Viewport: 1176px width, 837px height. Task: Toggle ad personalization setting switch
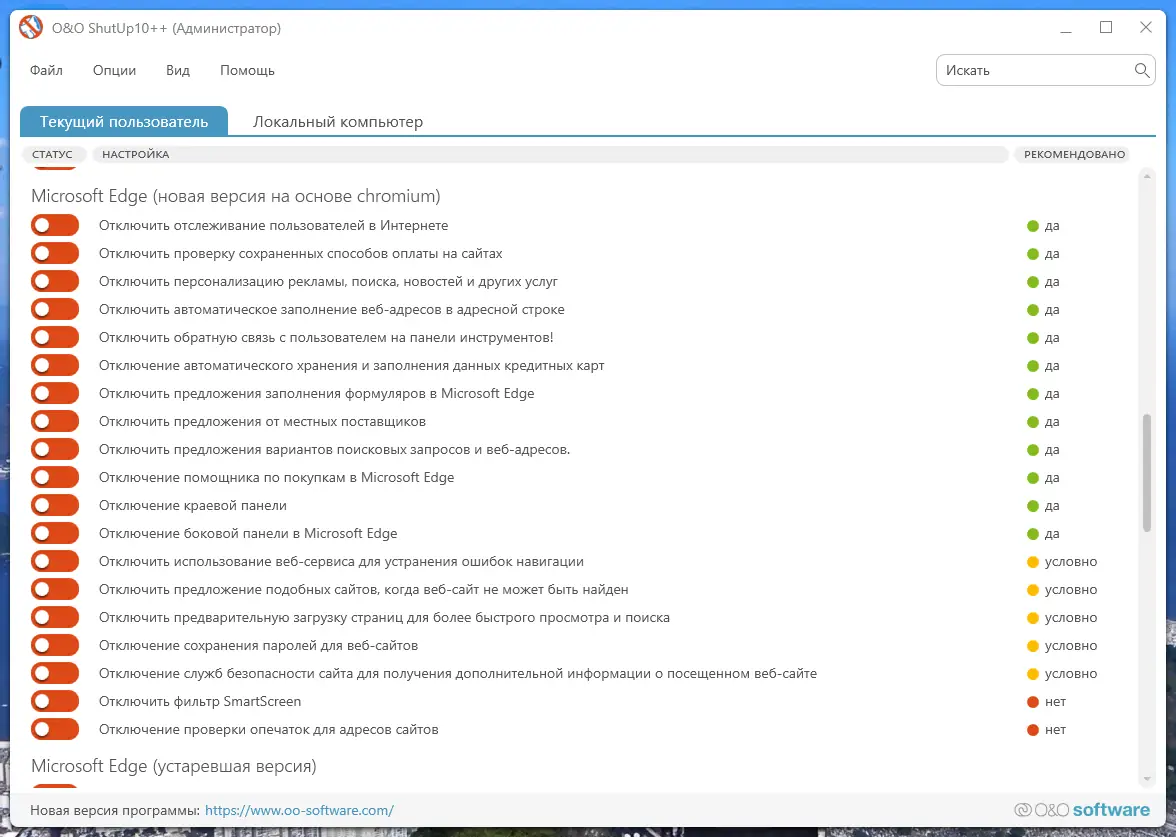tap(55, 281)
